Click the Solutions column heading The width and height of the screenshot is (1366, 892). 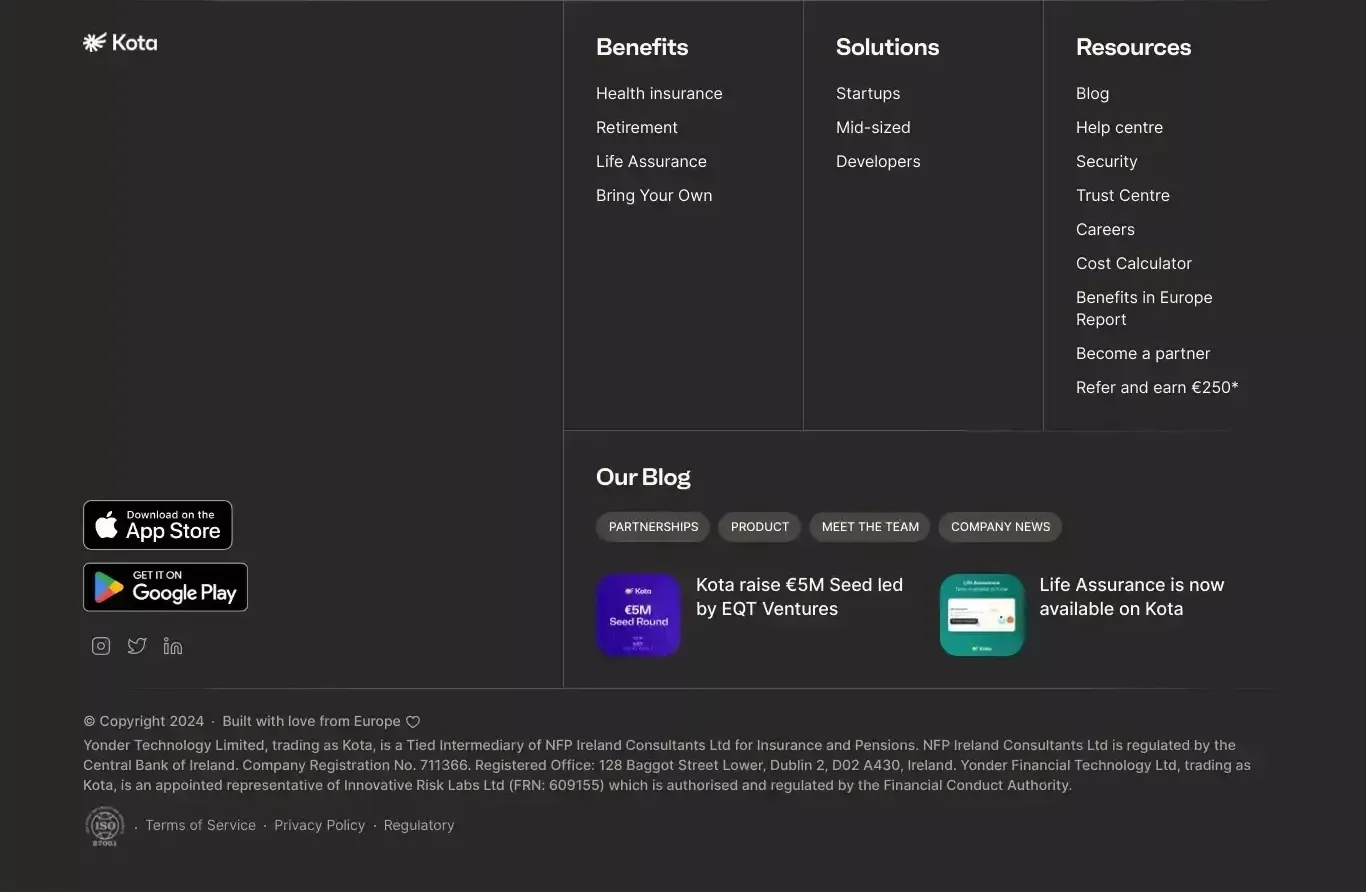coord(887,47)
